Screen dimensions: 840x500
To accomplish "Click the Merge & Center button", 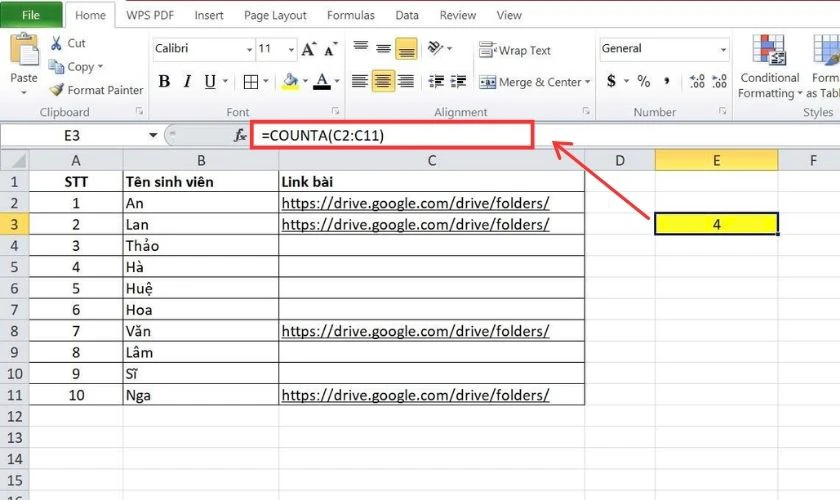I will pyautogui.click(x=534, y=82).
